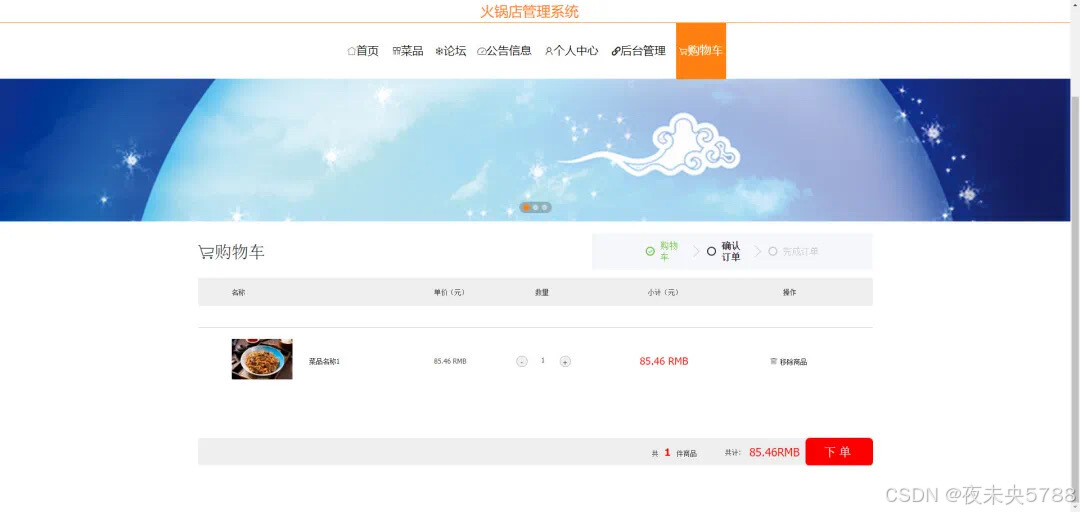Click the banner cloud image

coord(650,145)
